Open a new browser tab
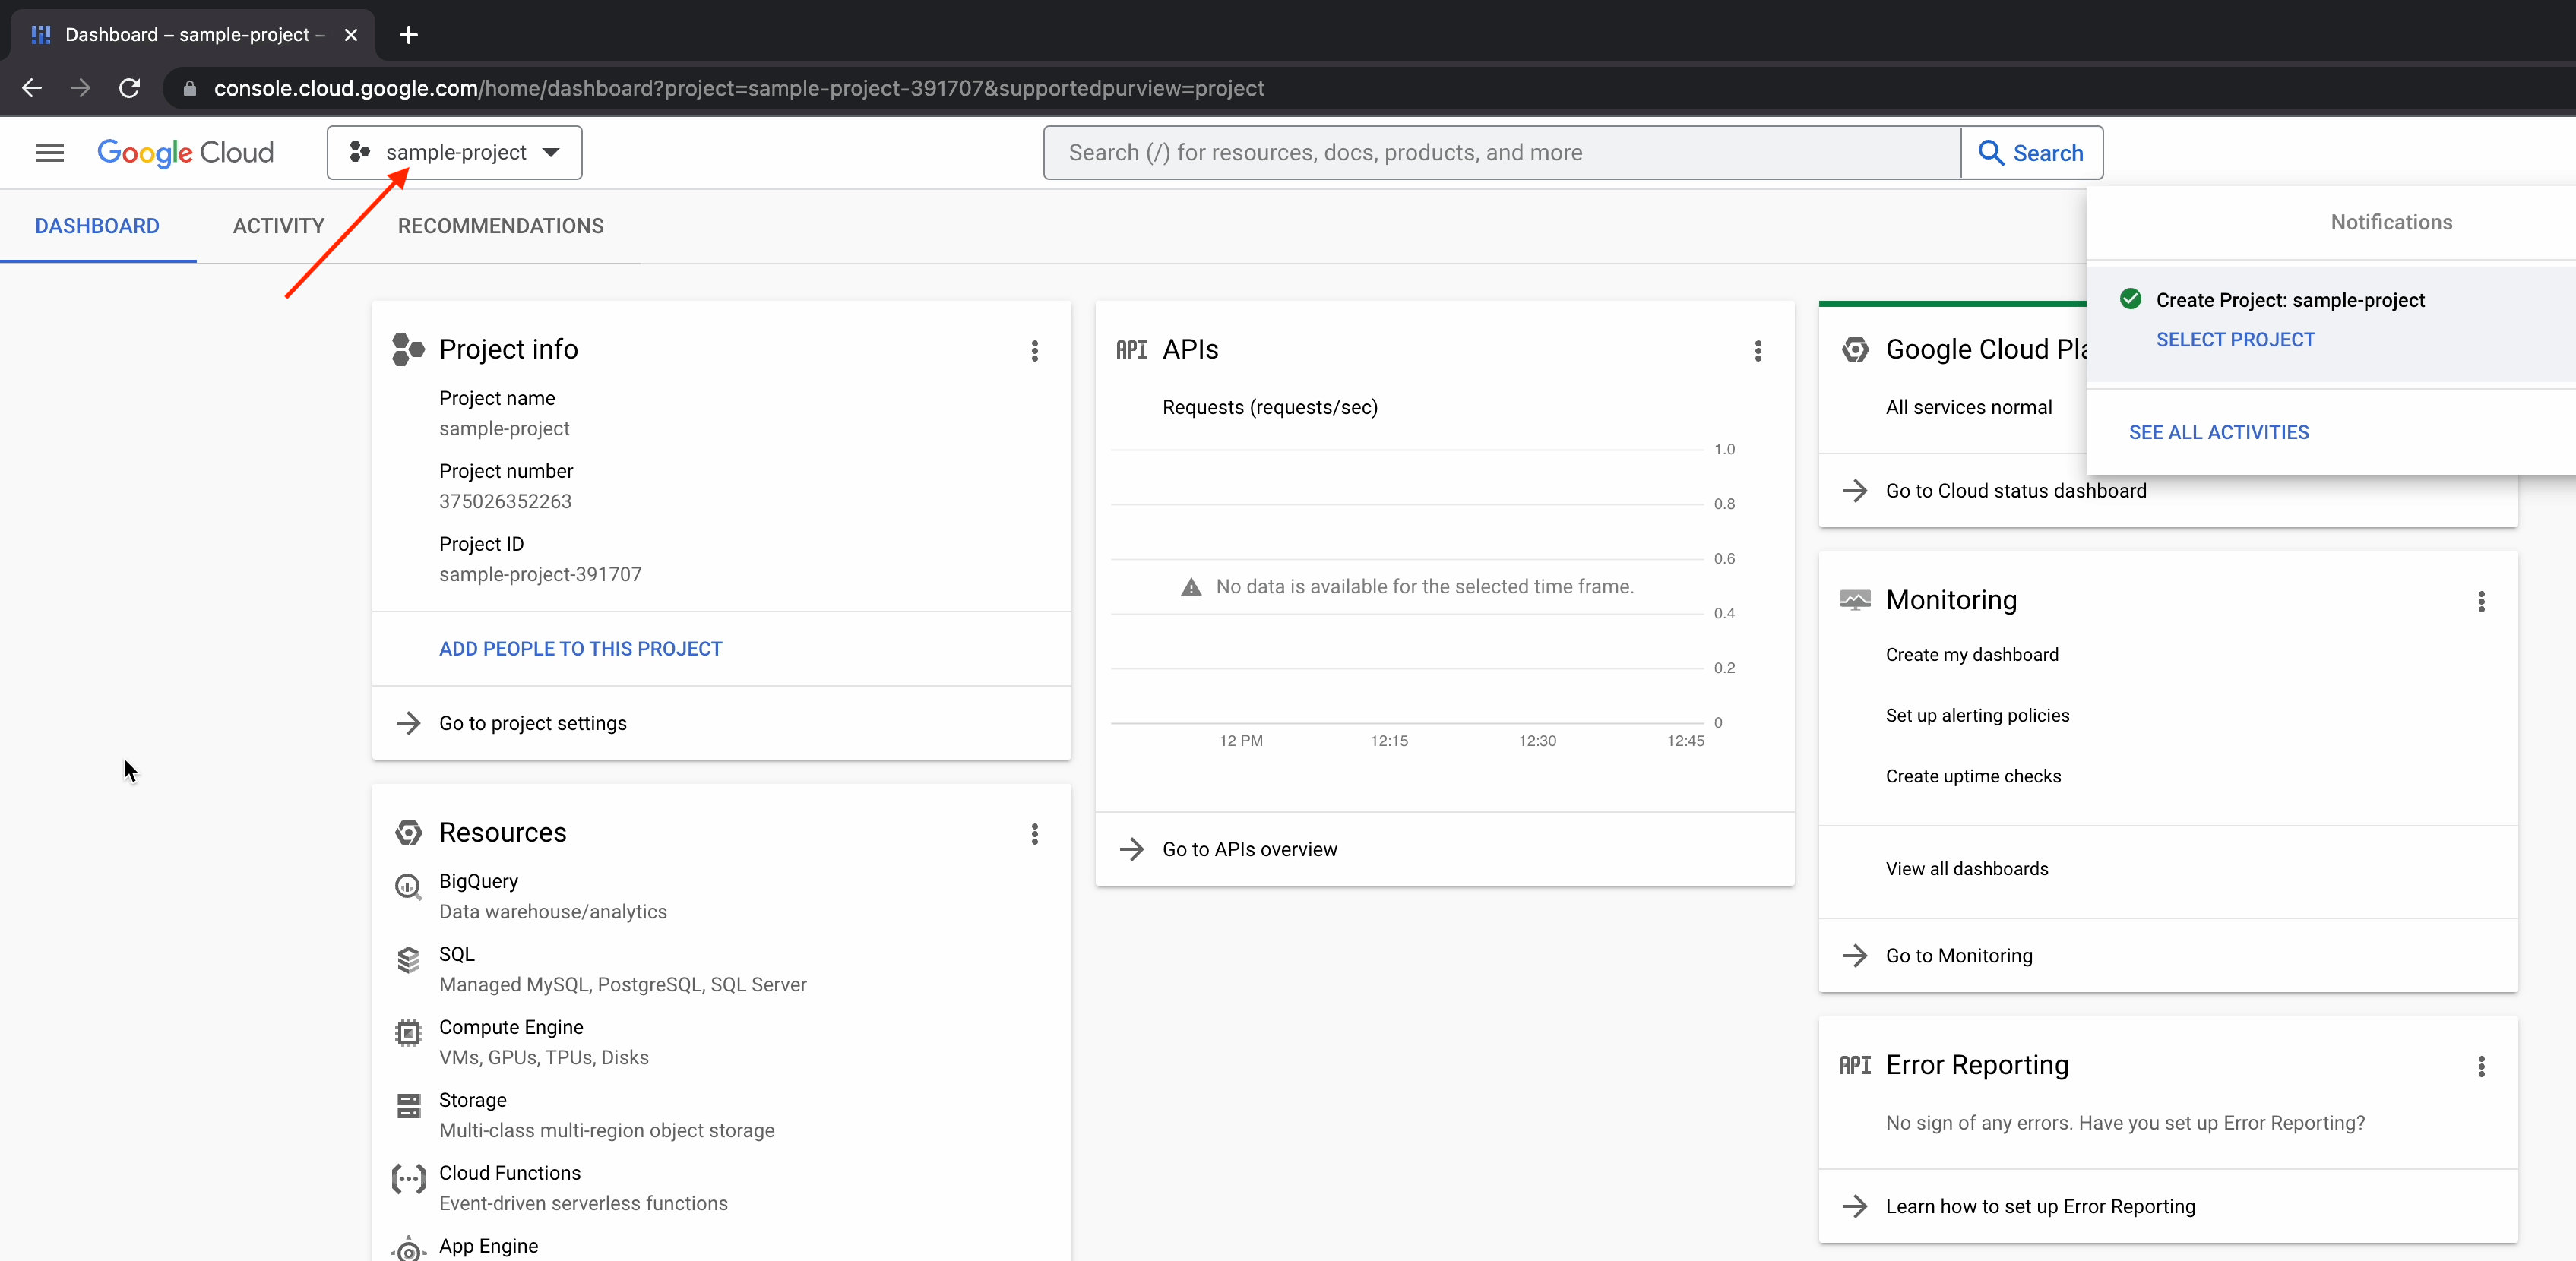The height and width of the screenshot is (1261, 2576). click(408, 35)
